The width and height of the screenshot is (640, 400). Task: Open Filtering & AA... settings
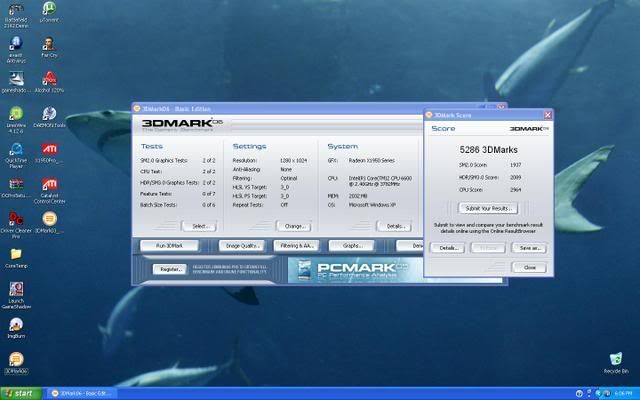296,246
